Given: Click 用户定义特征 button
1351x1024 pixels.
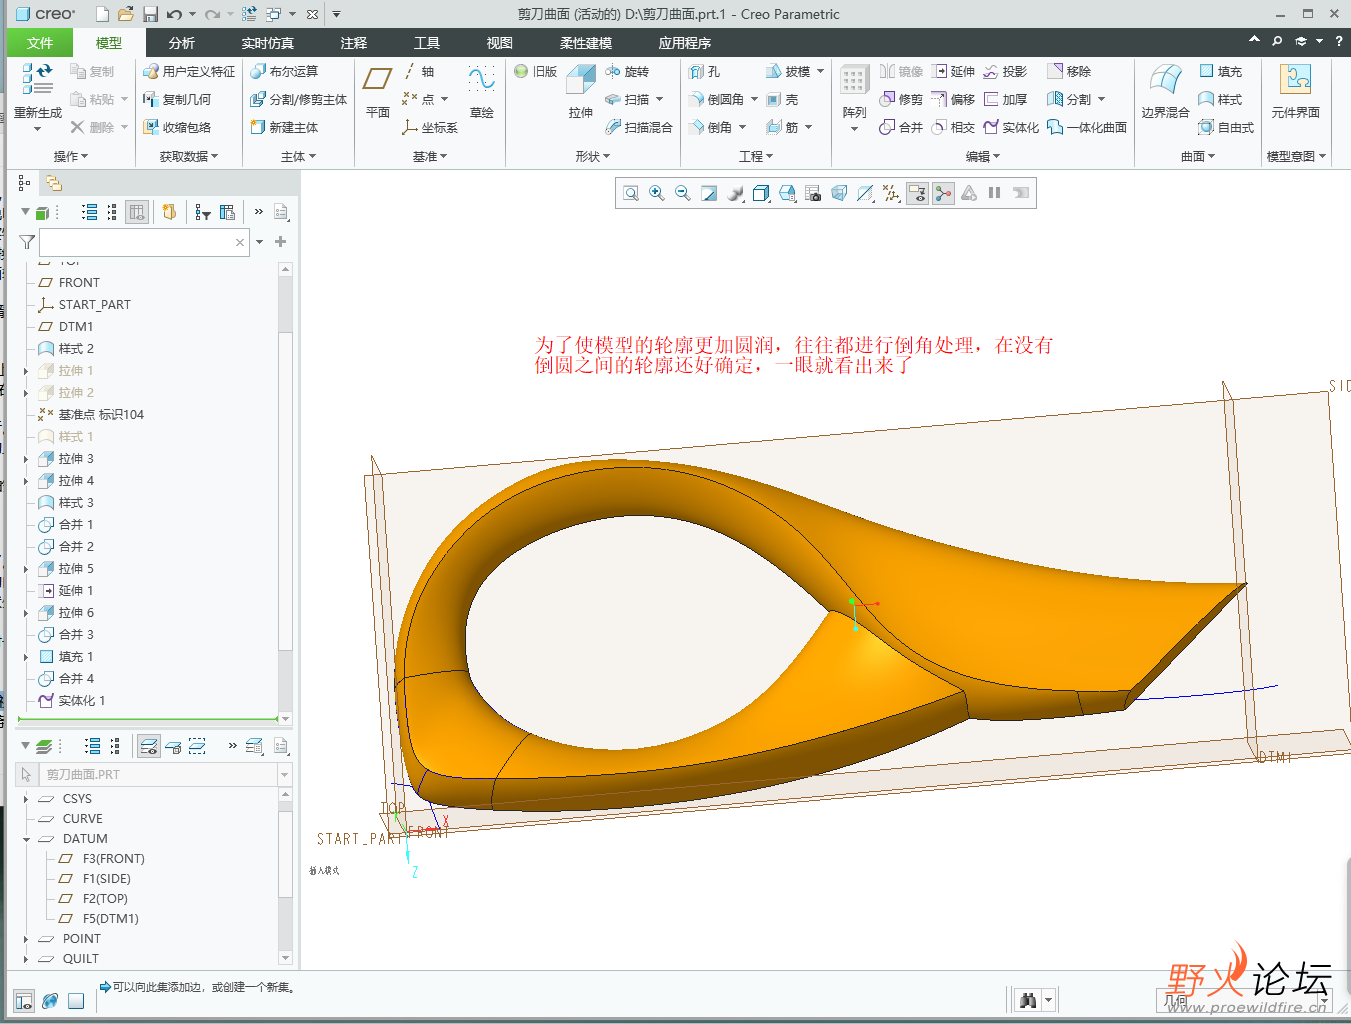Looking at the screenshot, I should tap(189, 72).
